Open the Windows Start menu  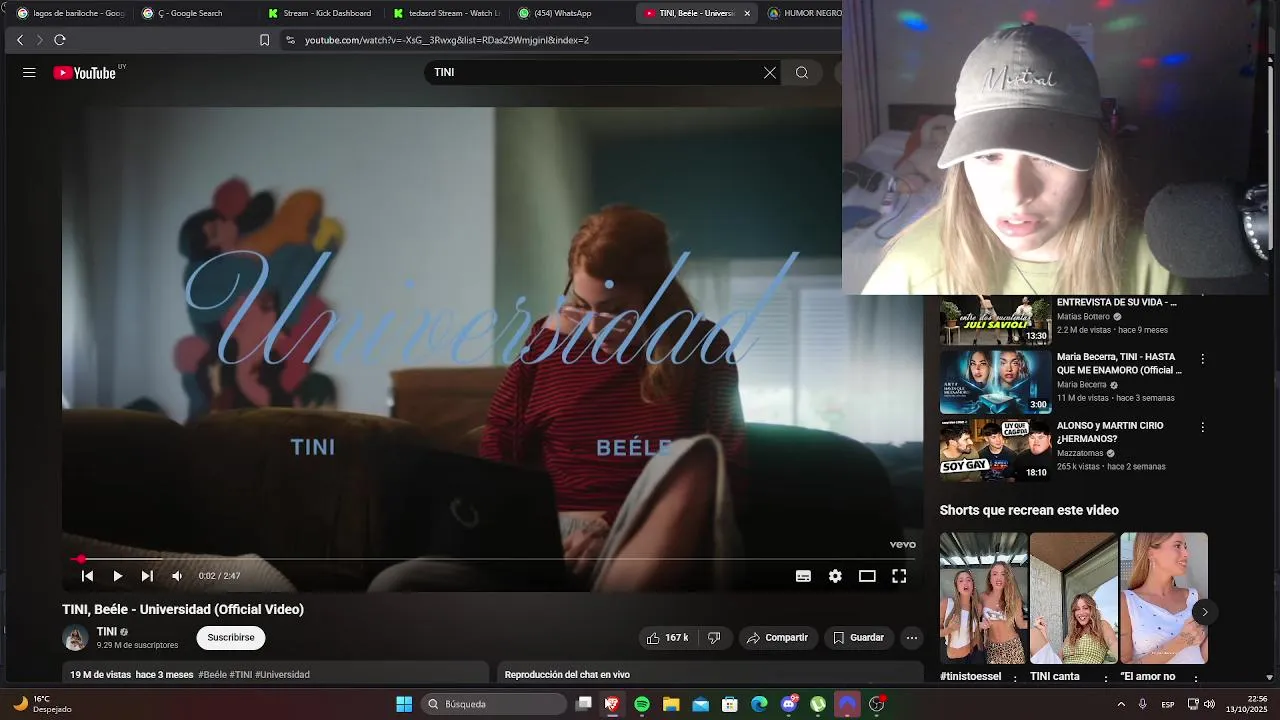(x=404, y=704)
